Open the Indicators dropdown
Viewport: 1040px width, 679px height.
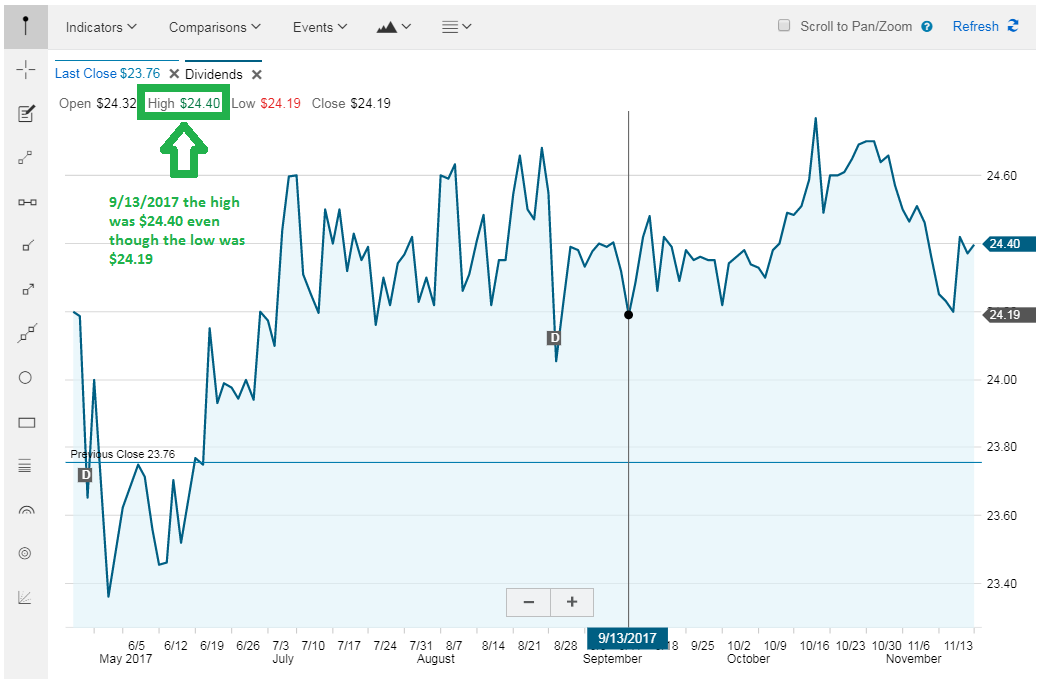click(101, 27)
